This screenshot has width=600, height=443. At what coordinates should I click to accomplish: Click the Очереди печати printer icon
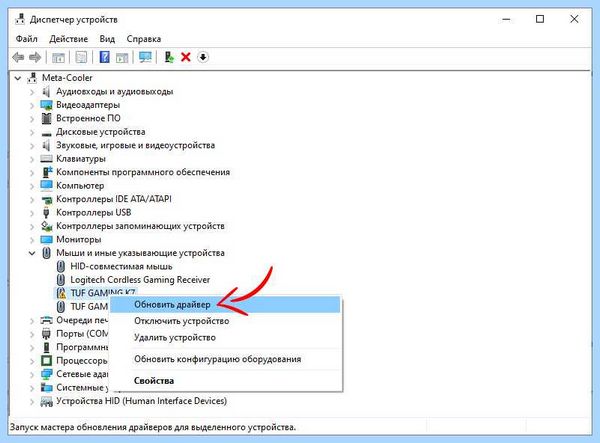click(x=46, y=320)
